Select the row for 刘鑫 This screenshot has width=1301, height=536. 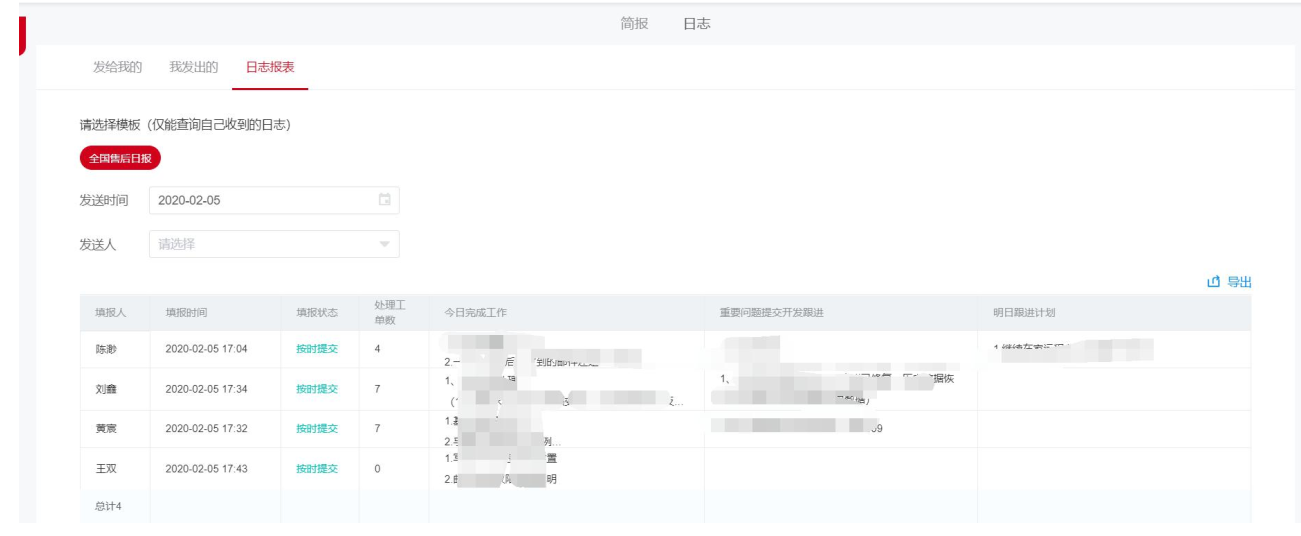pyautogui.click(x=106, y=389)
